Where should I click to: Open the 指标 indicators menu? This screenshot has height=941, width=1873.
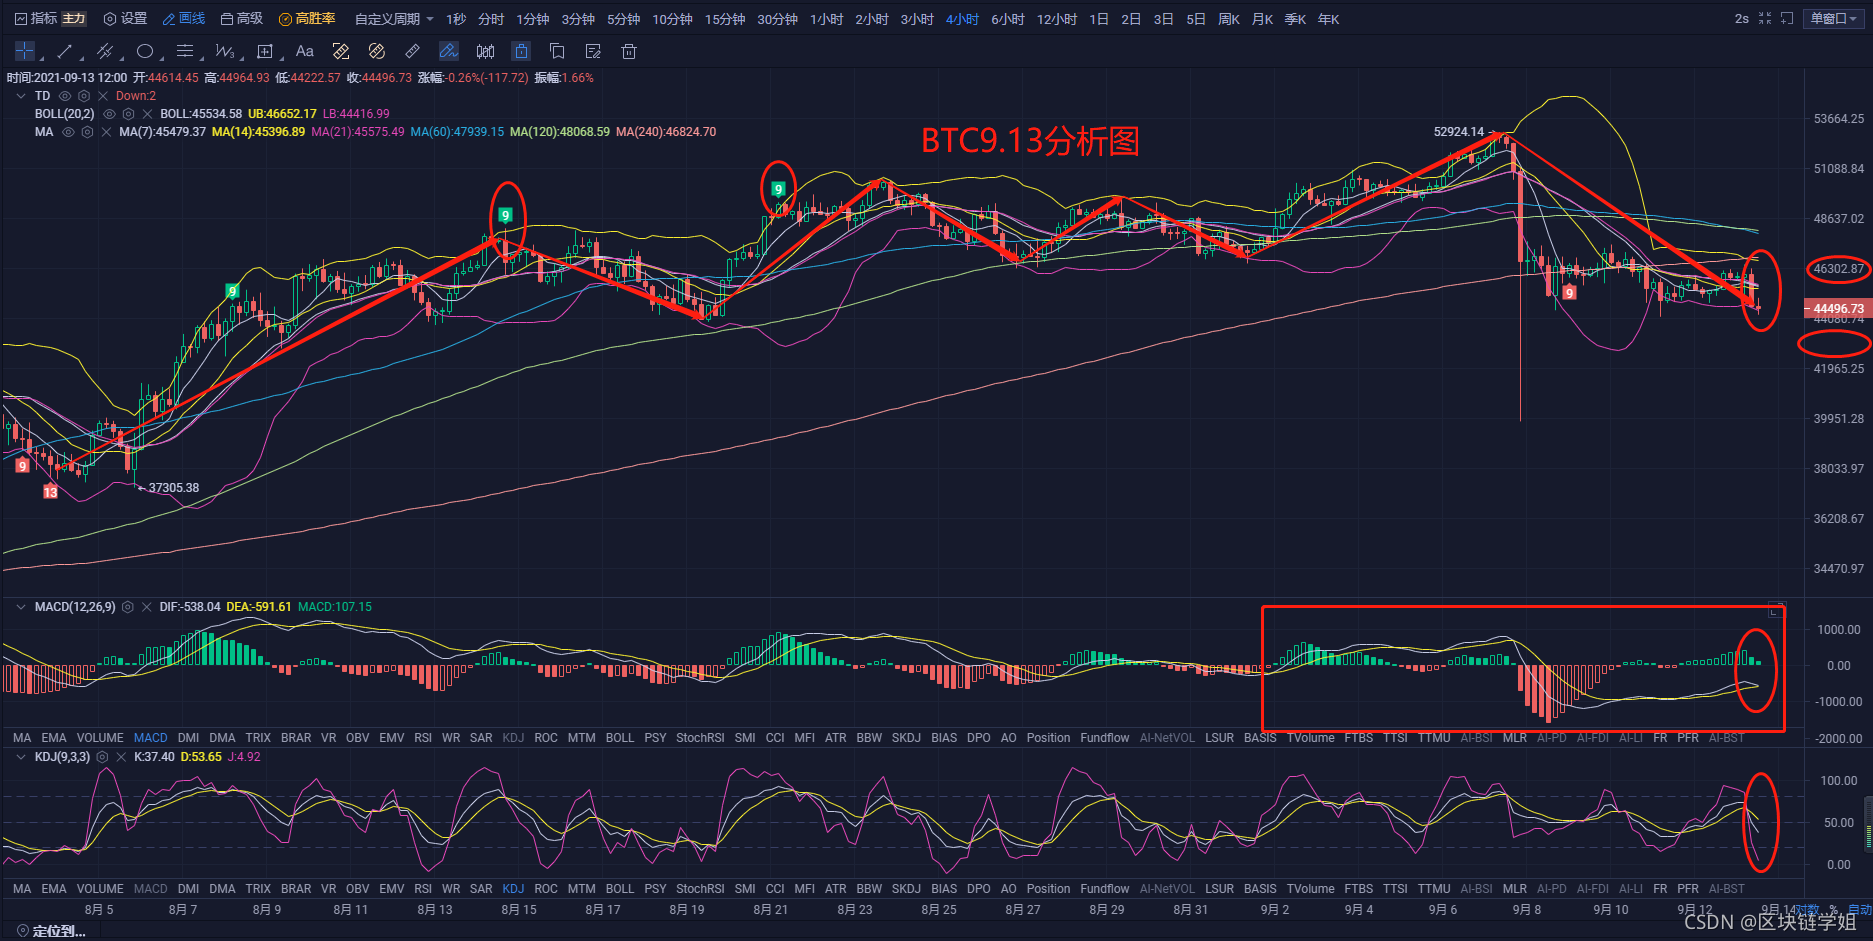[36, 19]
